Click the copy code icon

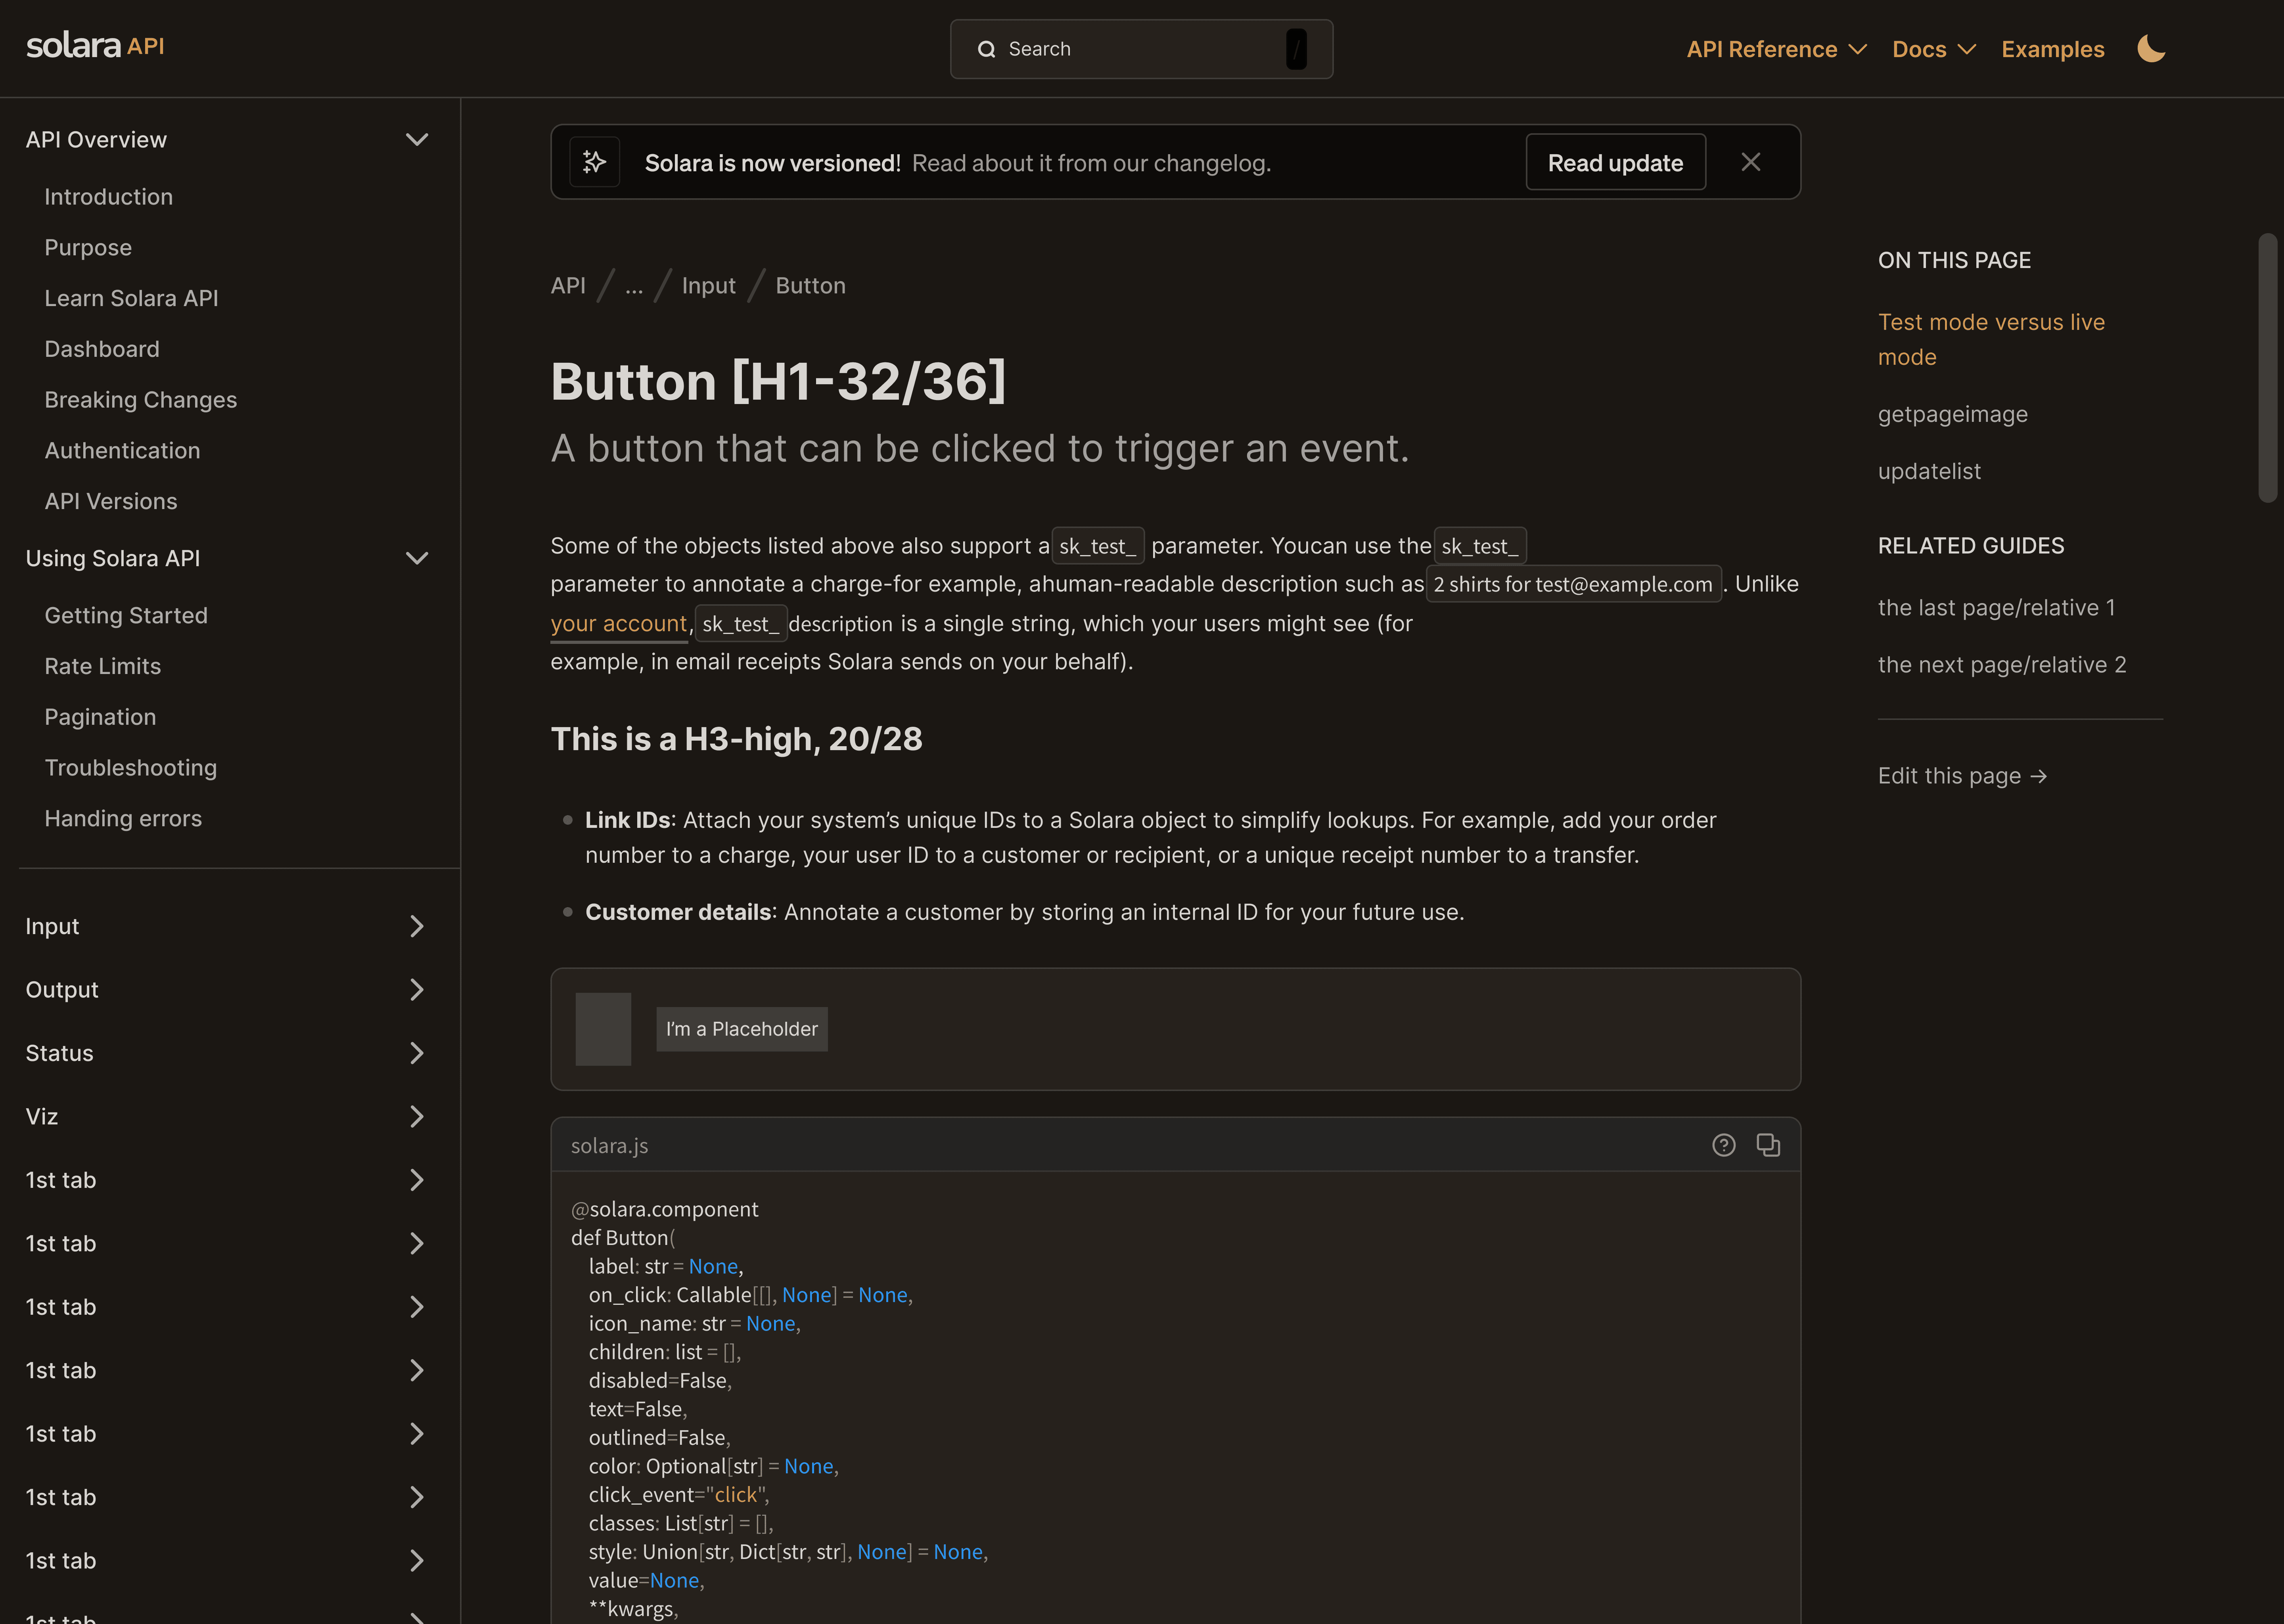(1768, 1145)
